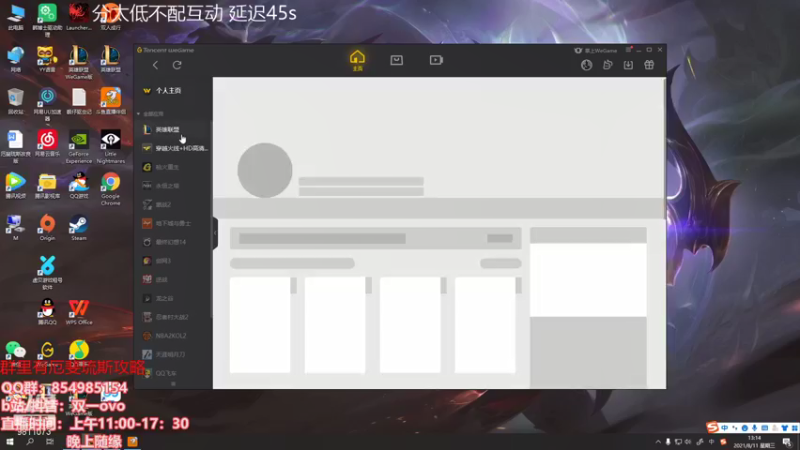Go back with the WeGame back arrow
The width and height of the screenshot is (800, 450).
155,65
